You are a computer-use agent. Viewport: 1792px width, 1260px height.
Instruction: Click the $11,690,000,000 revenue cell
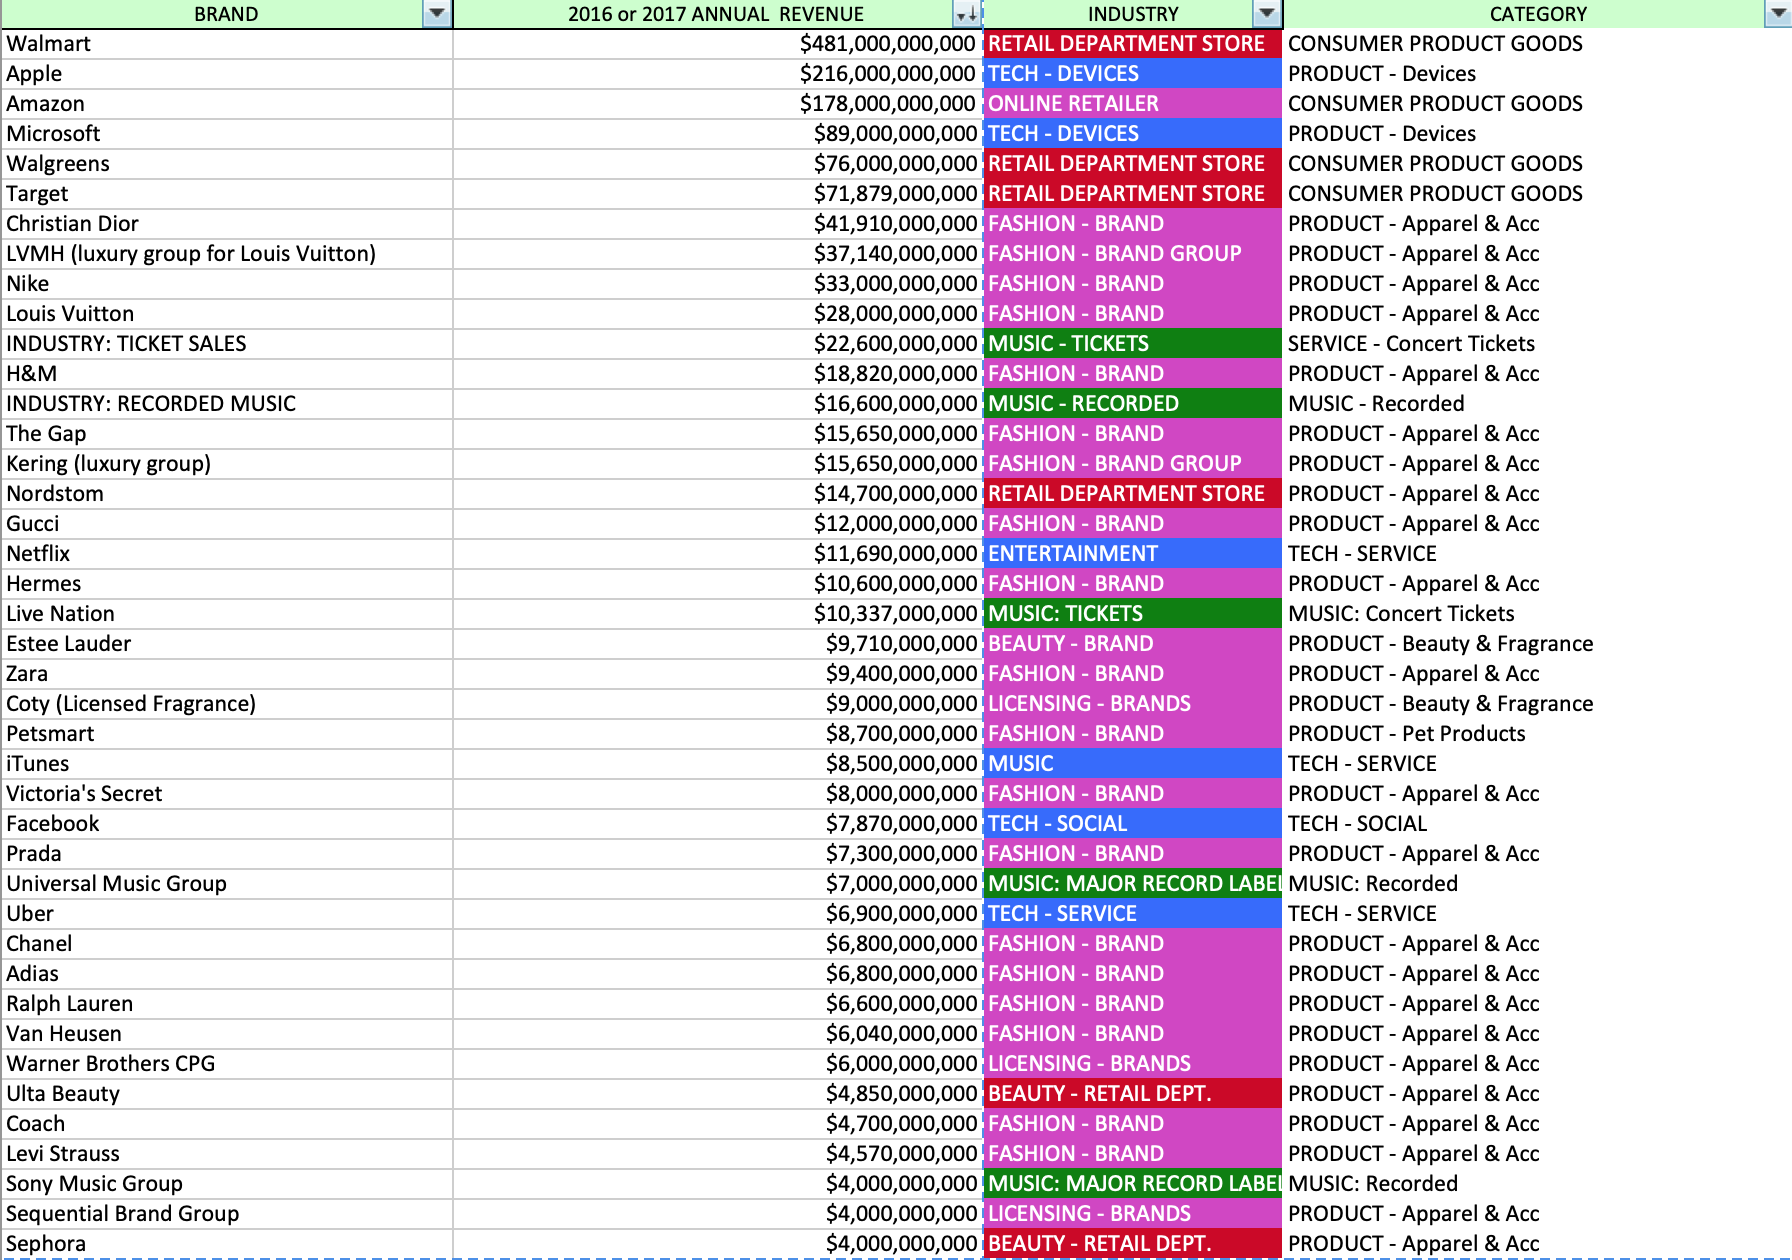(x=718, y=554)
